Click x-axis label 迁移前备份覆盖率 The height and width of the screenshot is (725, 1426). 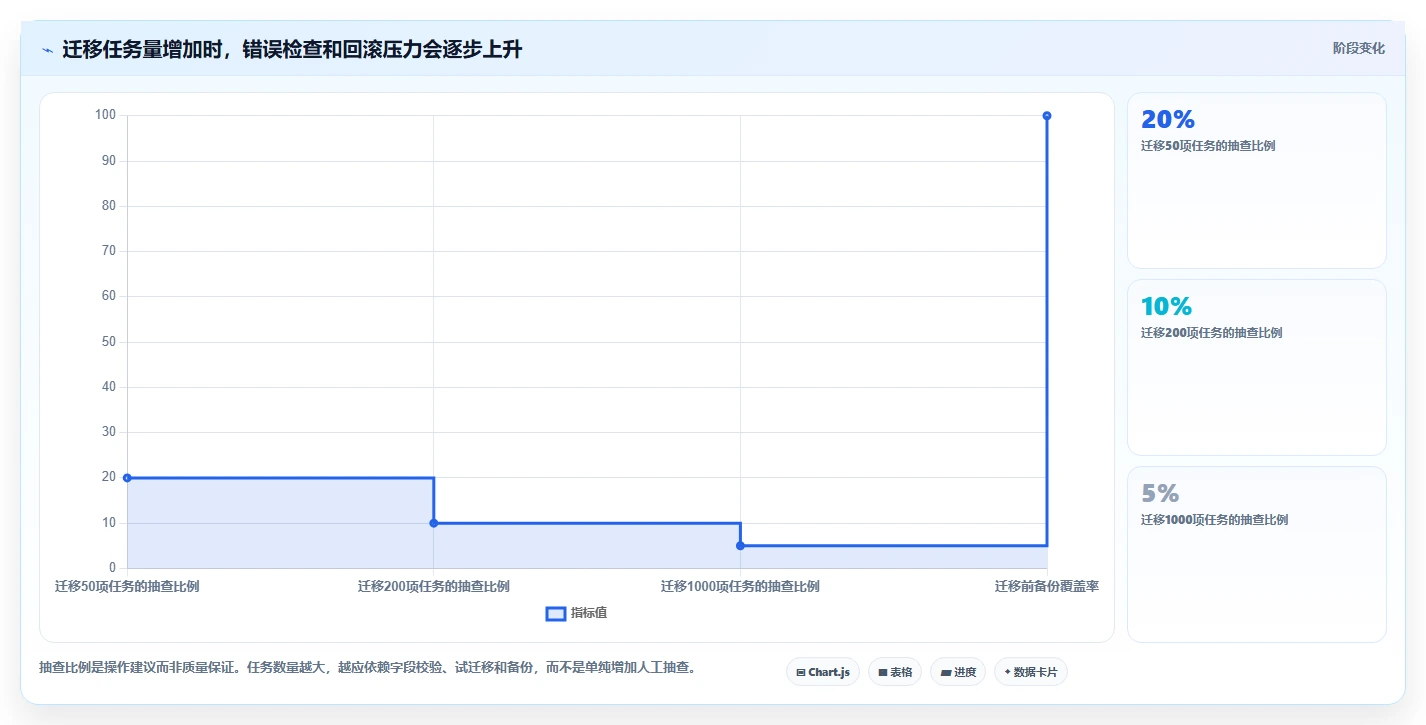[1047, 586]
